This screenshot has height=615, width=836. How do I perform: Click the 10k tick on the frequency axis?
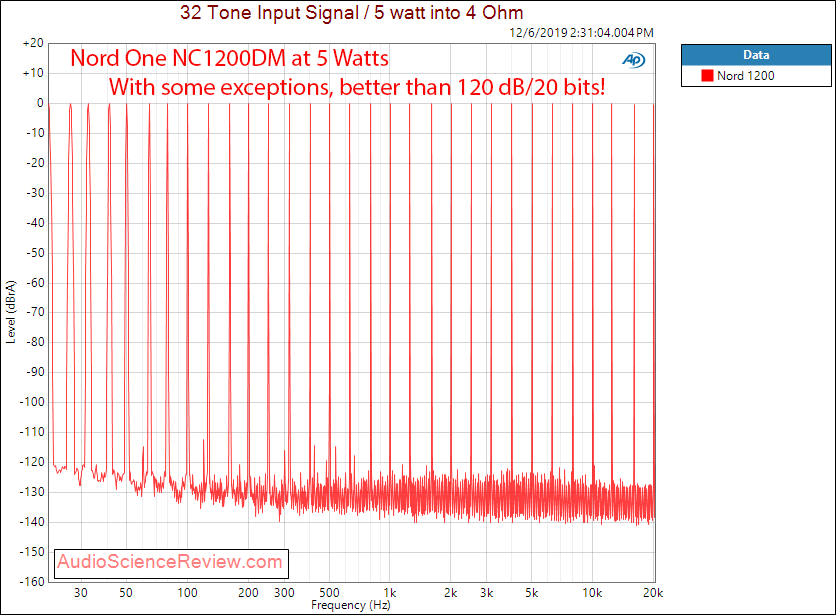point(592,593)
